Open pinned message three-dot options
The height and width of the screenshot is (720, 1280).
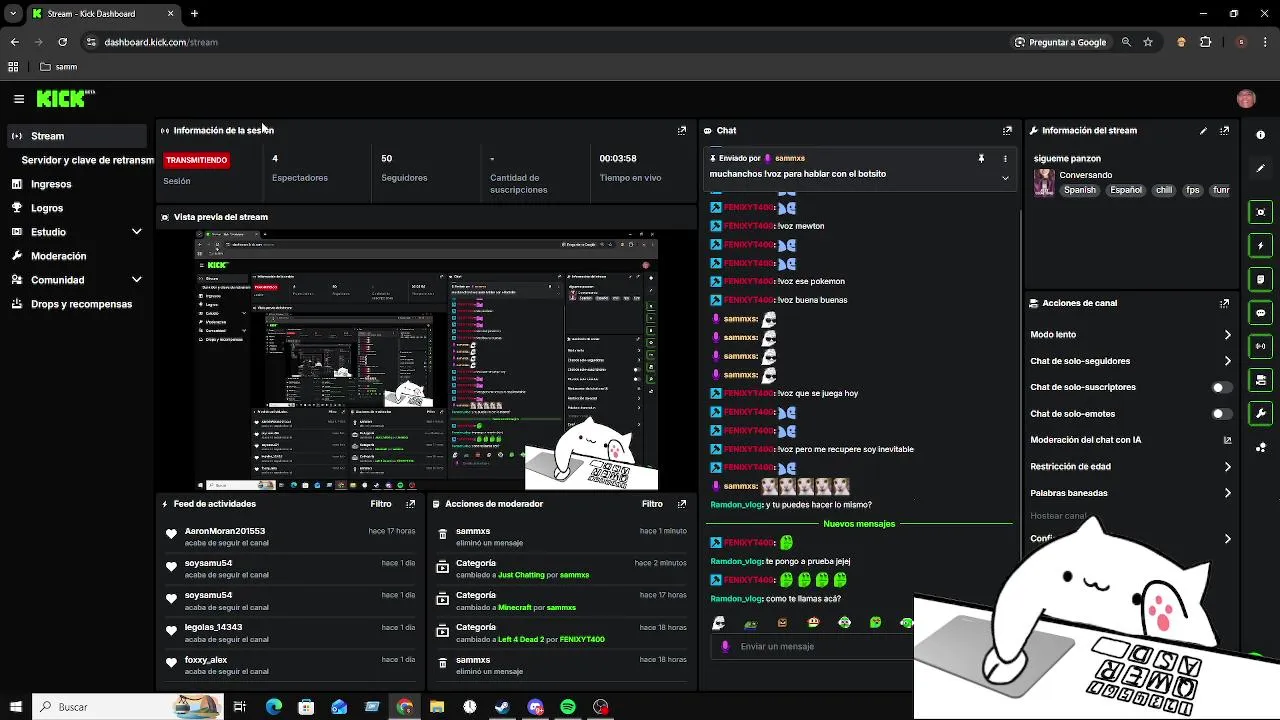coord(1005,158)
